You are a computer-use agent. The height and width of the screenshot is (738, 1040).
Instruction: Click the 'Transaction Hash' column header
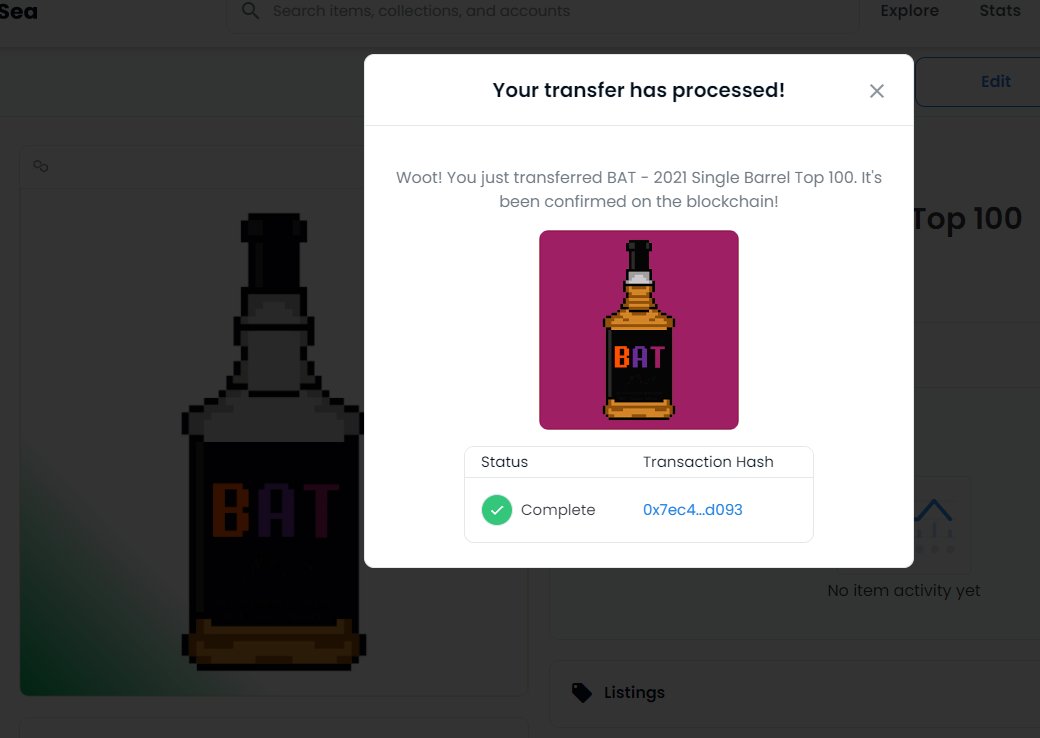coord(708,462)
